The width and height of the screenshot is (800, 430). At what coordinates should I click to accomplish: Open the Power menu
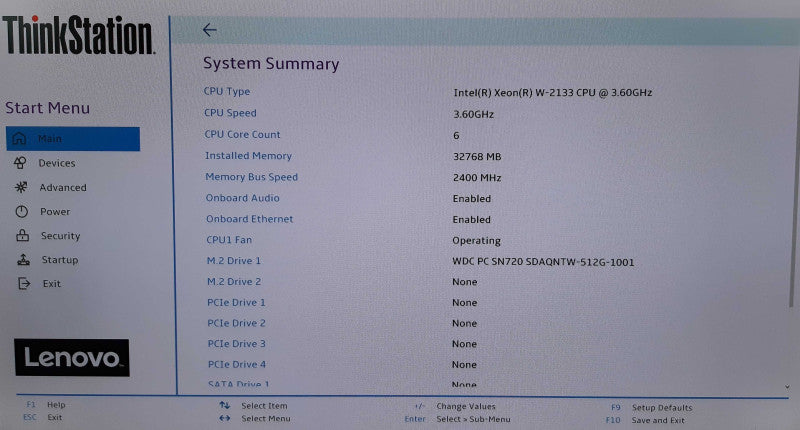[x=55, y=212]
